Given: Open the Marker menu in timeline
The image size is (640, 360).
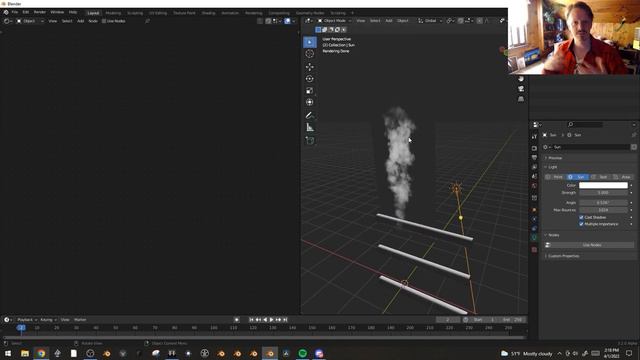Looking at the screenshot, I should tap(80, 320).
